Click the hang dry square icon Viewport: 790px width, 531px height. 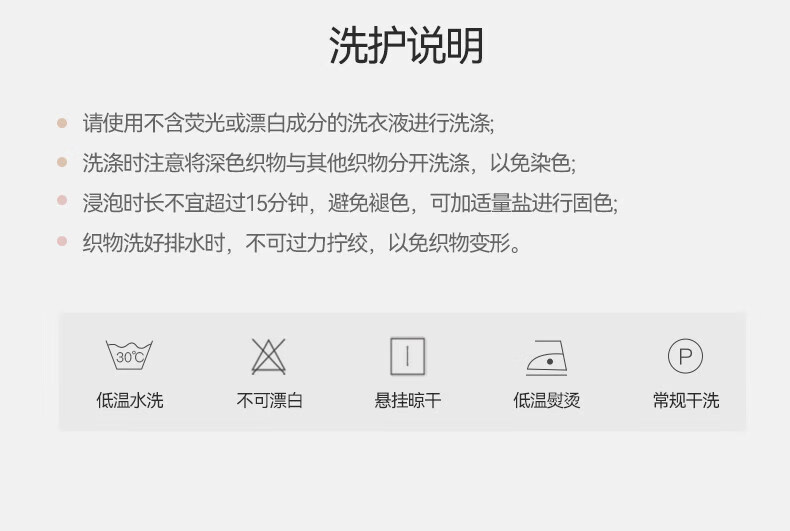point(408,356)
